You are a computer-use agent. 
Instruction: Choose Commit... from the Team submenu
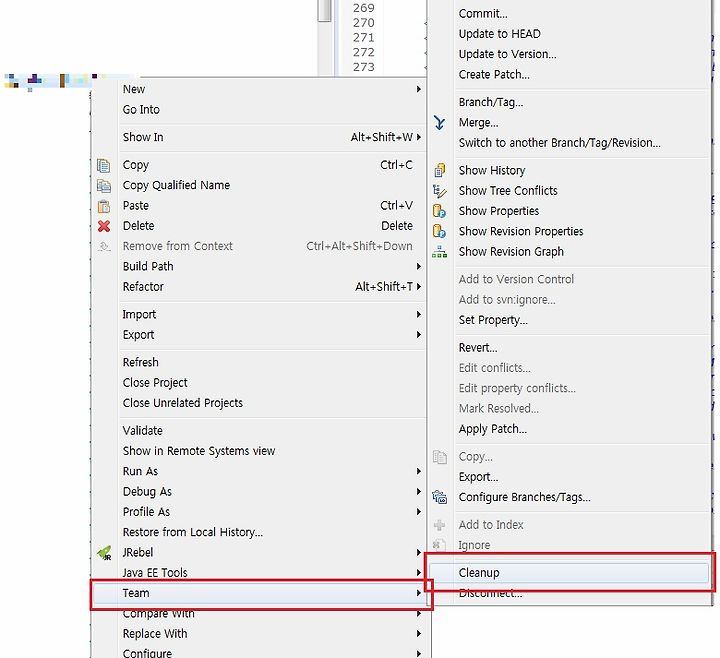point(483,14)
